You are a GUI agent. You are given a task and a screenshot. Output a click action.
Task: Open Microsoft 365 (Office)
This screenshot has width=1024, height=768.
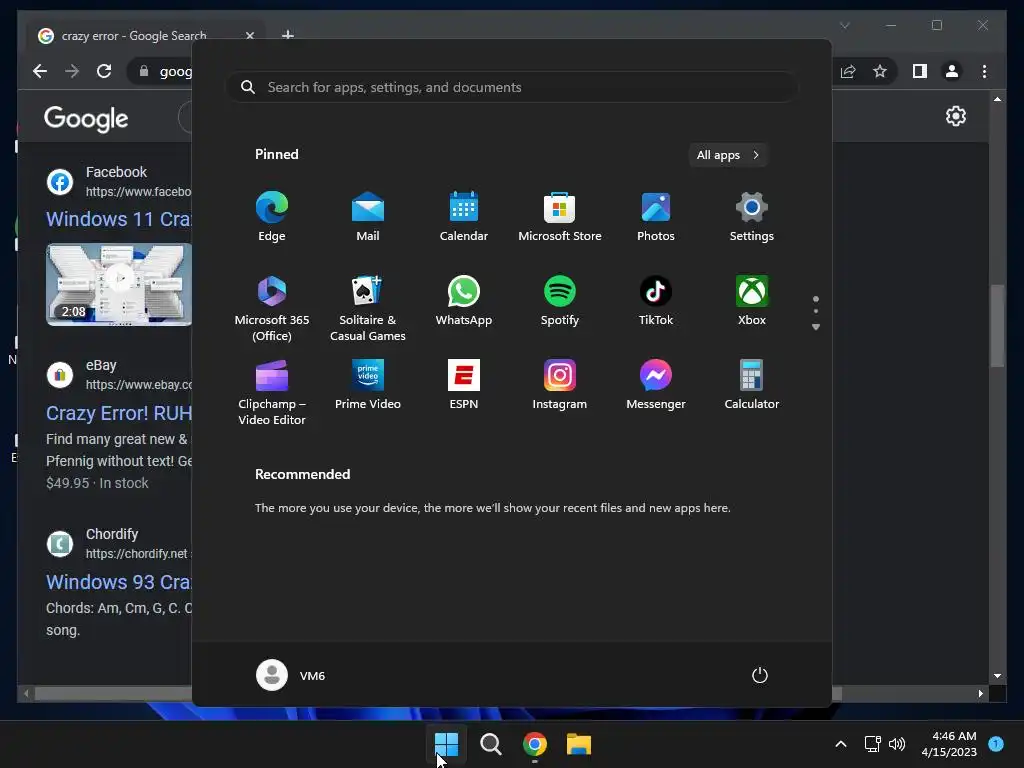[272, 308]
